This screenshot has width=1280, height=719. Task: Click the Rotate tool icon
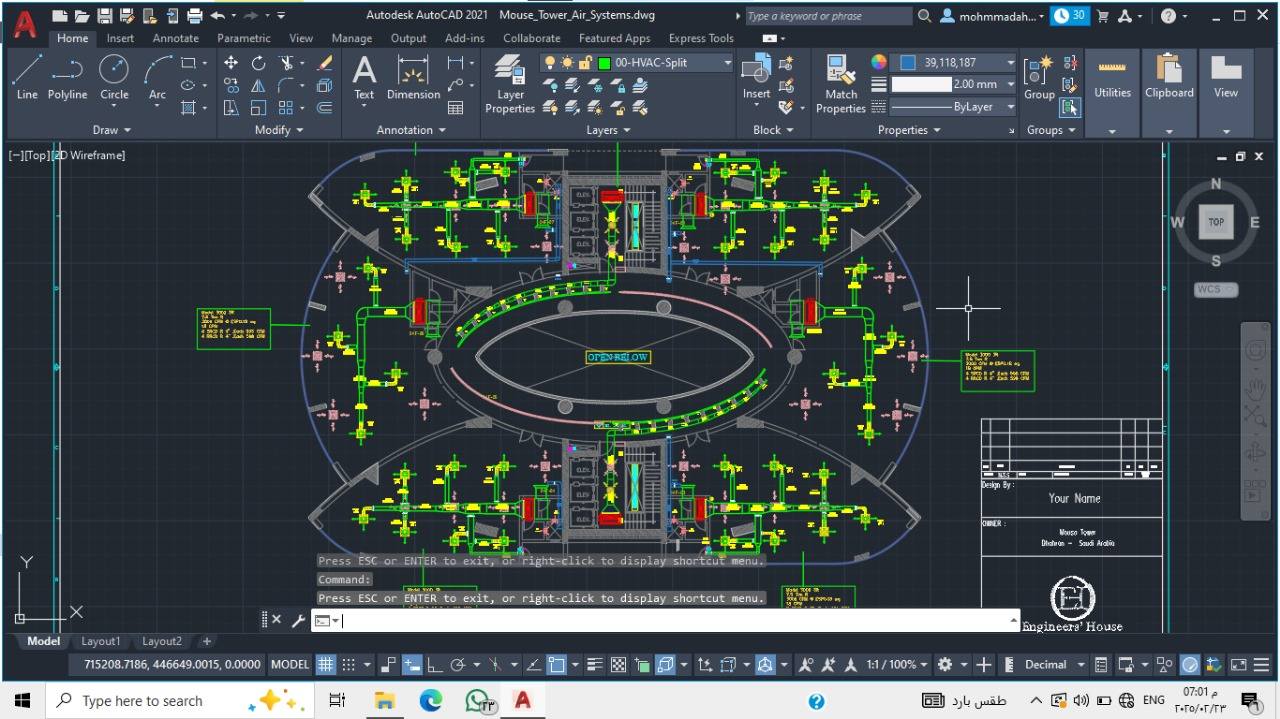point(258,63)
